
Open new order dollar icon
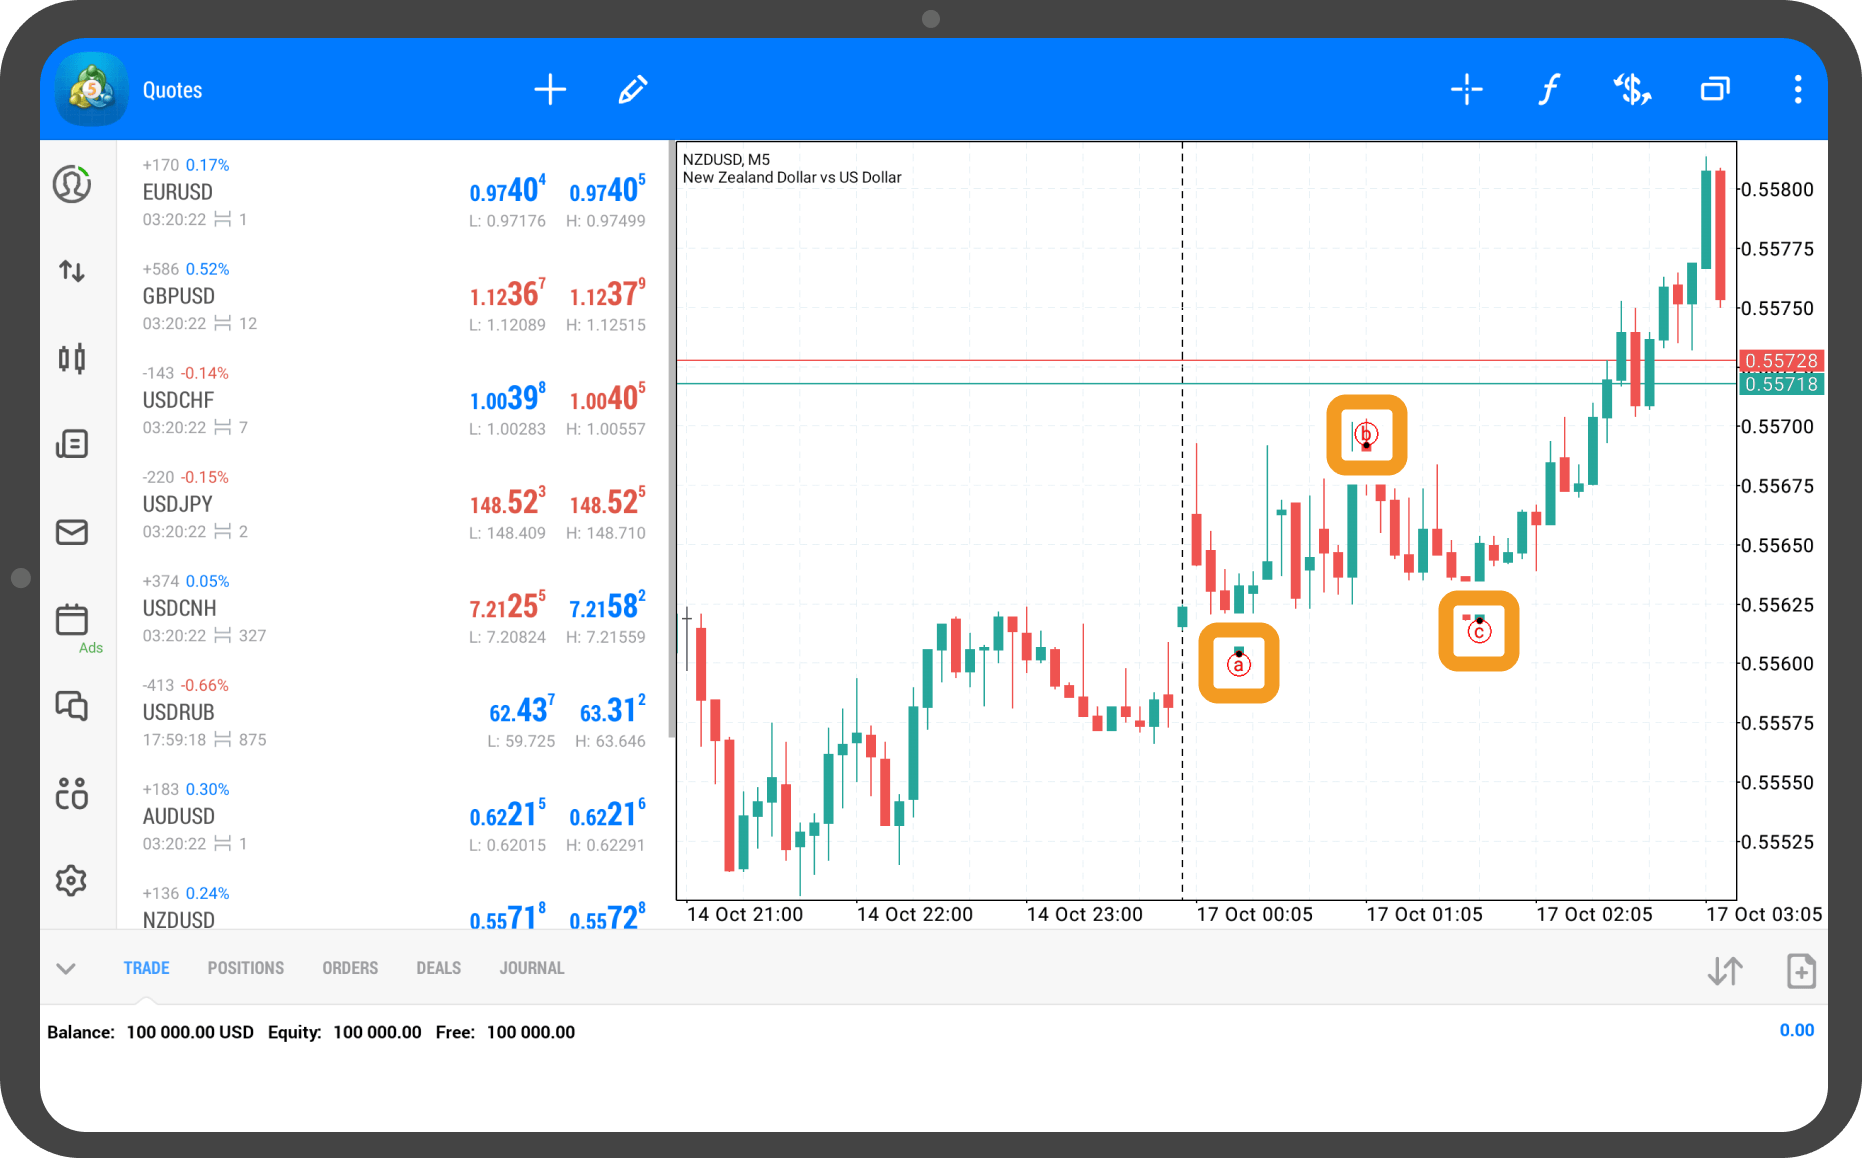1632,90
